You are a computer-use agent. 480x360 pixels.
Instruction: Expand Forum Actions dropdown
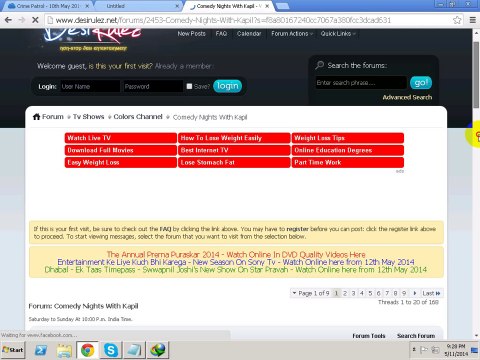pos(292,34)
